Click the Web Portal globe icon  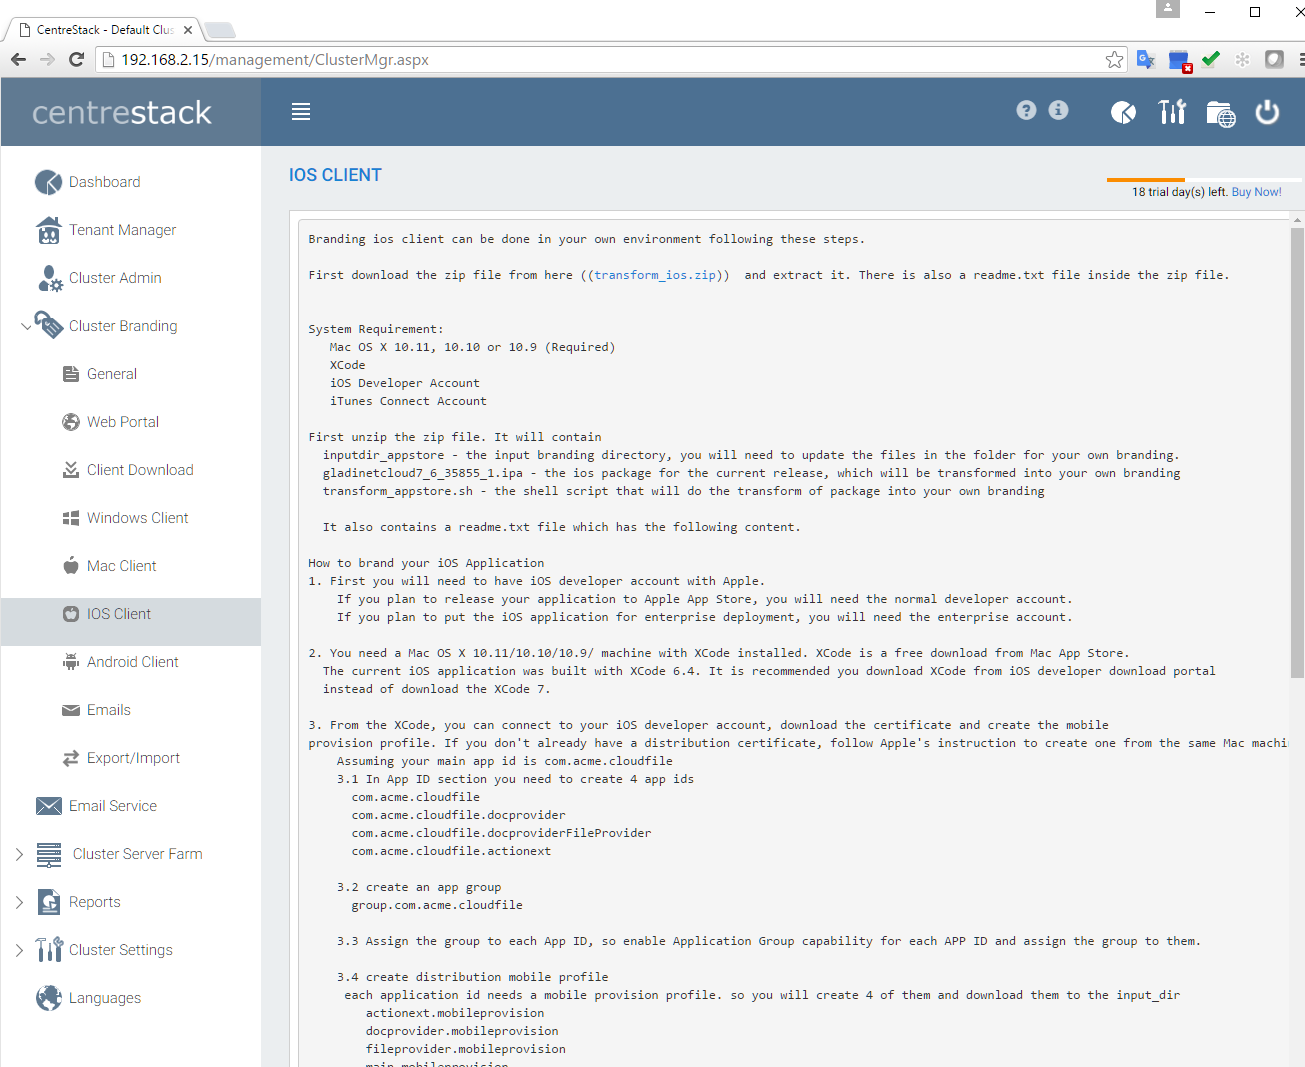click(x=71, y=422)
